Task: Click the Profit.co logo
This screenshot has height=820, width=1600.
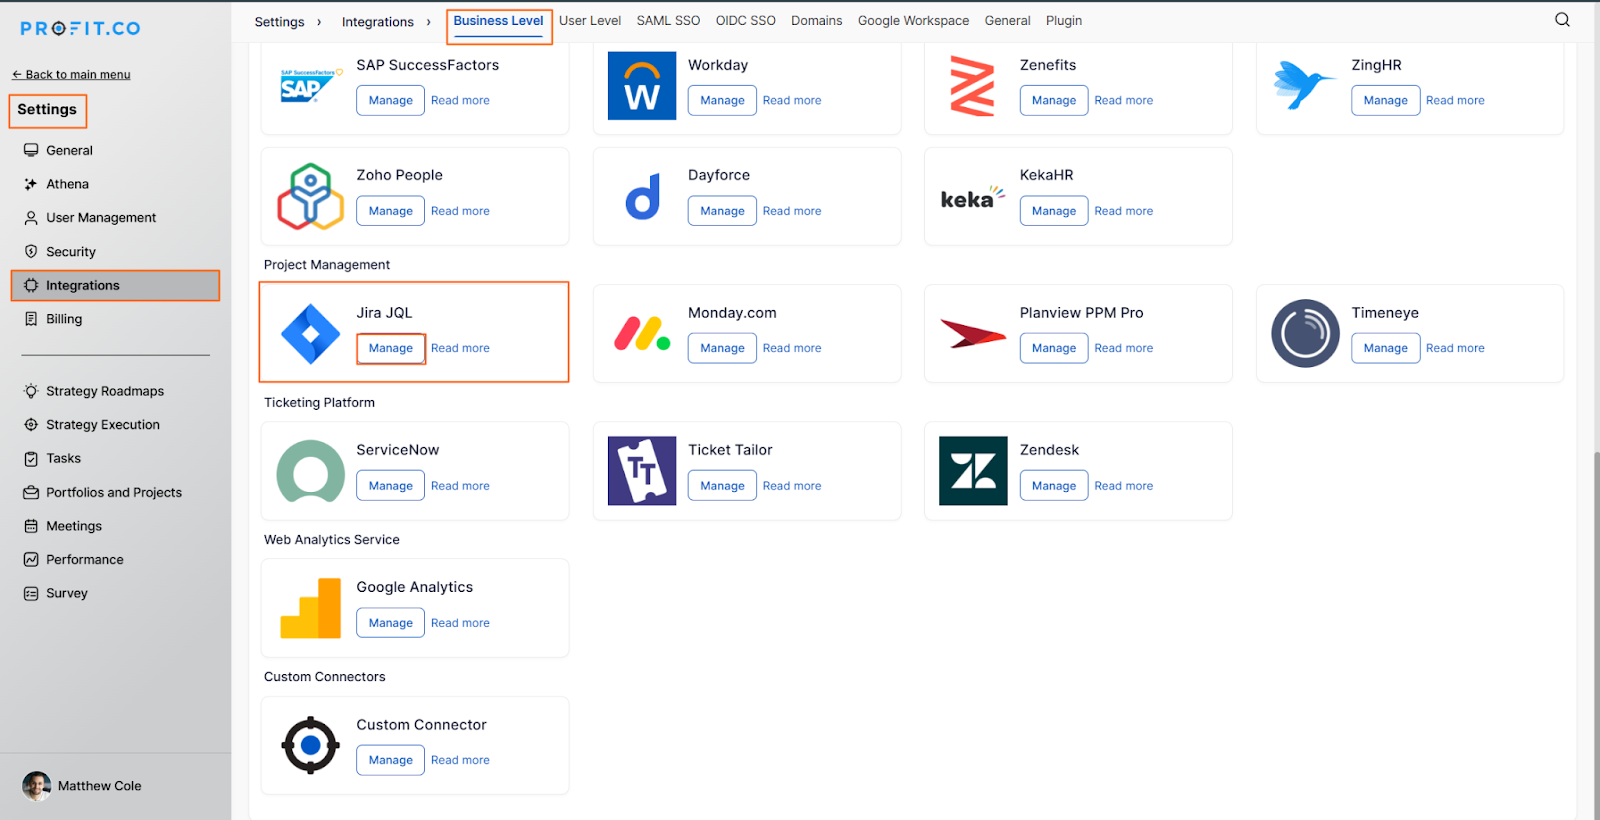Action: [80, 28]
